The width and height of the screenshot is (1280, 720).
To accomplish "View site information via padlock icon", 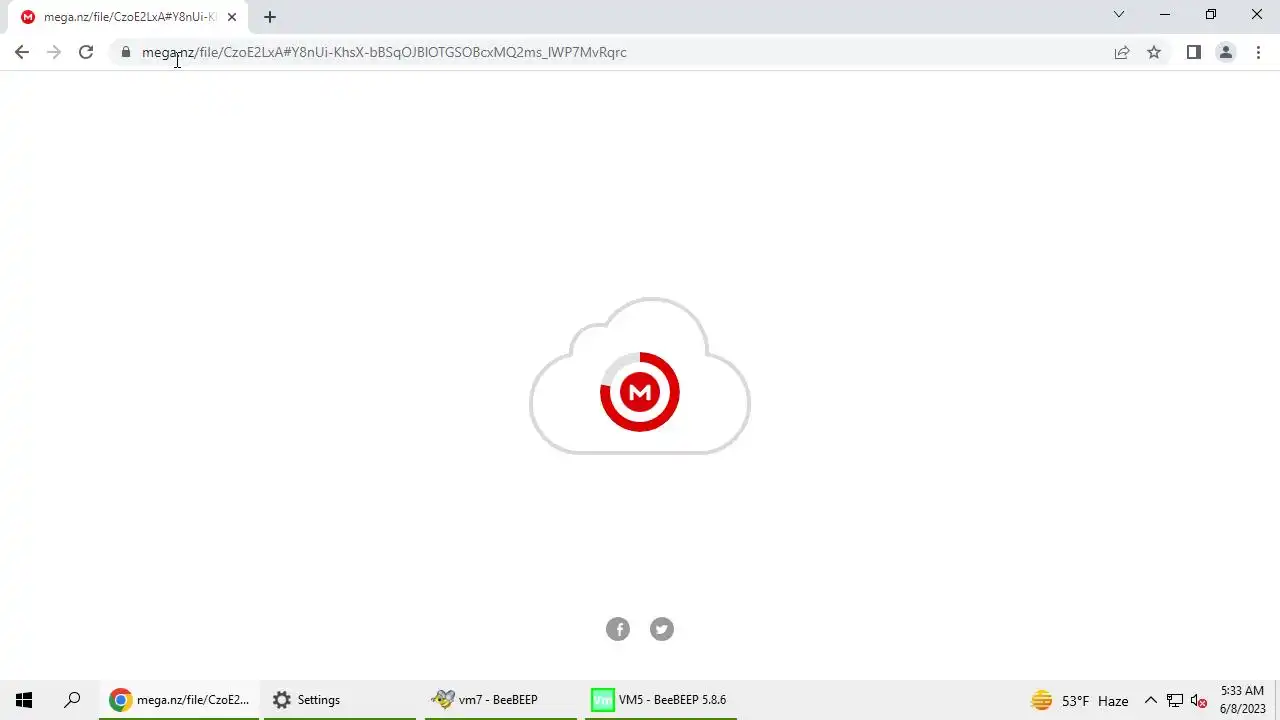I will 125,52.
